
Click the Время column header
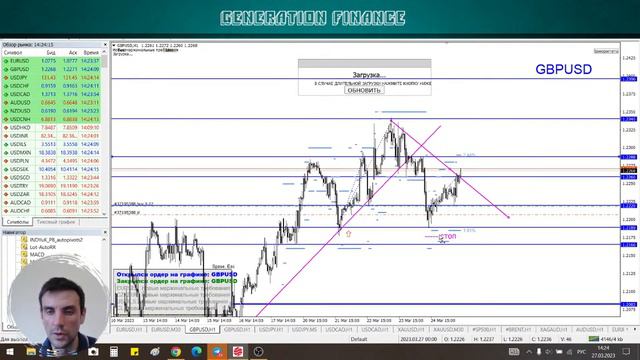click(91, 53)
